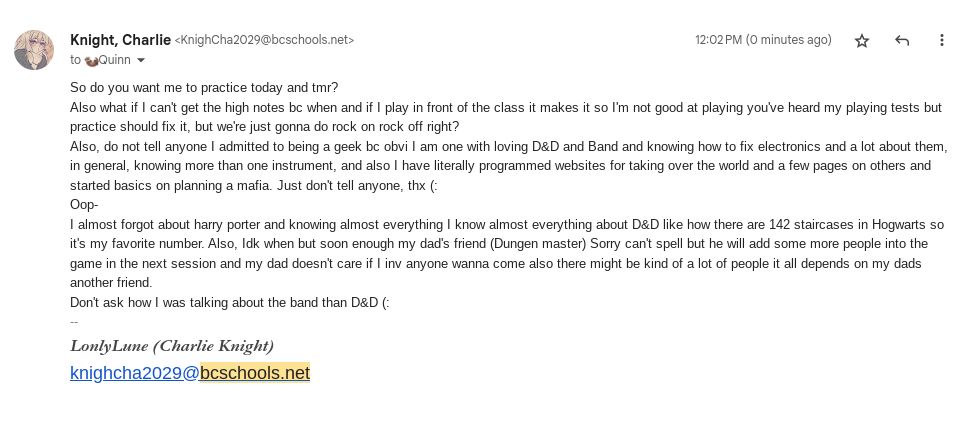Click the line reading "Oop-"
This screenshot has height=424, width=970.
[x=84, y=205]
